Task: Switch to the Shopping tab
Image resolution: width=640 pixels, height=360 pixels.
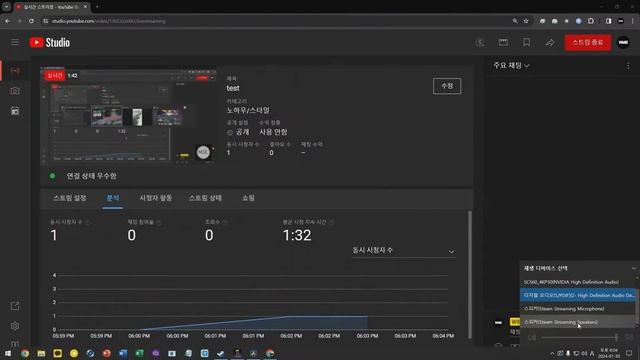Action: coord(248,198)
